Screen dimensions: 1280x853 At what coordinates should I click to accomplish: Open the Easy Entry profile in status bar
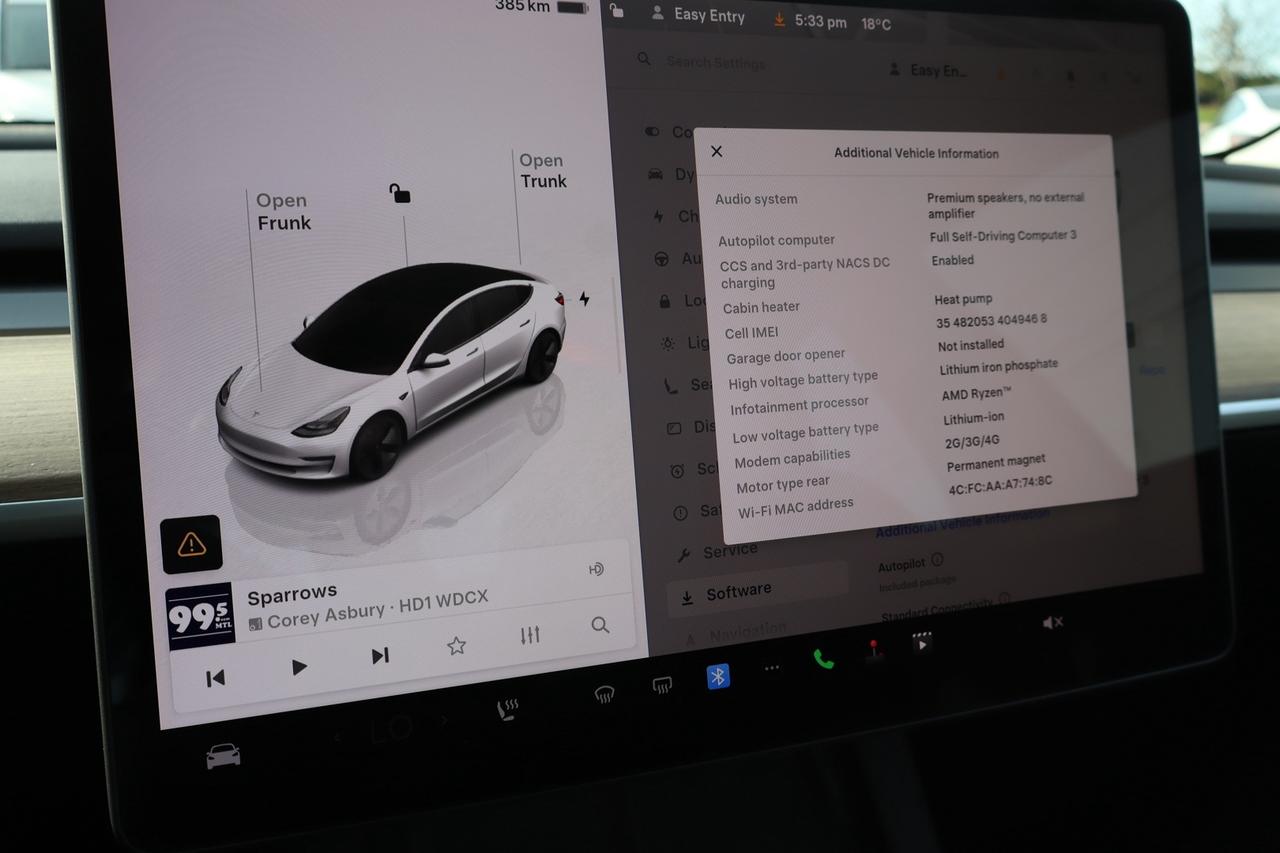698,15
